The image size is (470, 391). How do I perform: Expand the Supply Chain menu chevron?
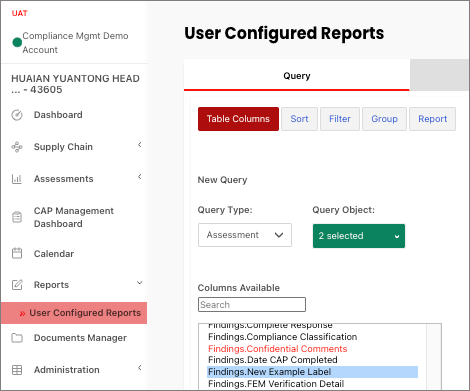tap(140, 145)
